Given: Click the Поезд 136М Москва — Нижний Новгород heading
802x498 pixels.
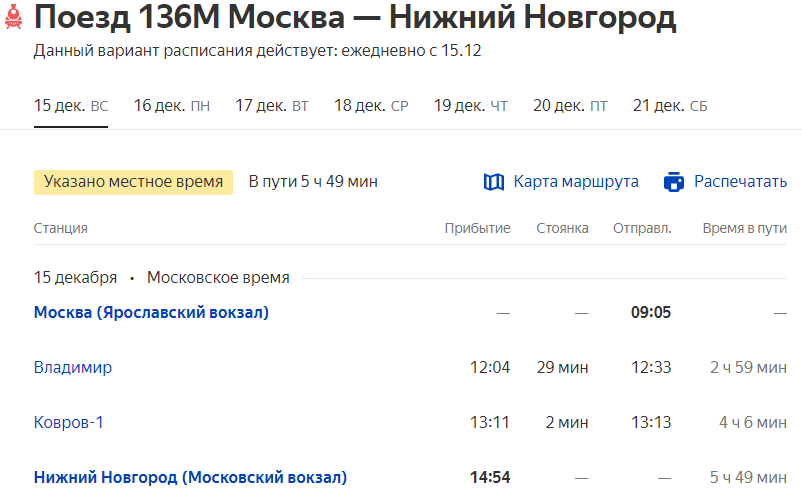Looking at the screenshot, I should point(355,18).
